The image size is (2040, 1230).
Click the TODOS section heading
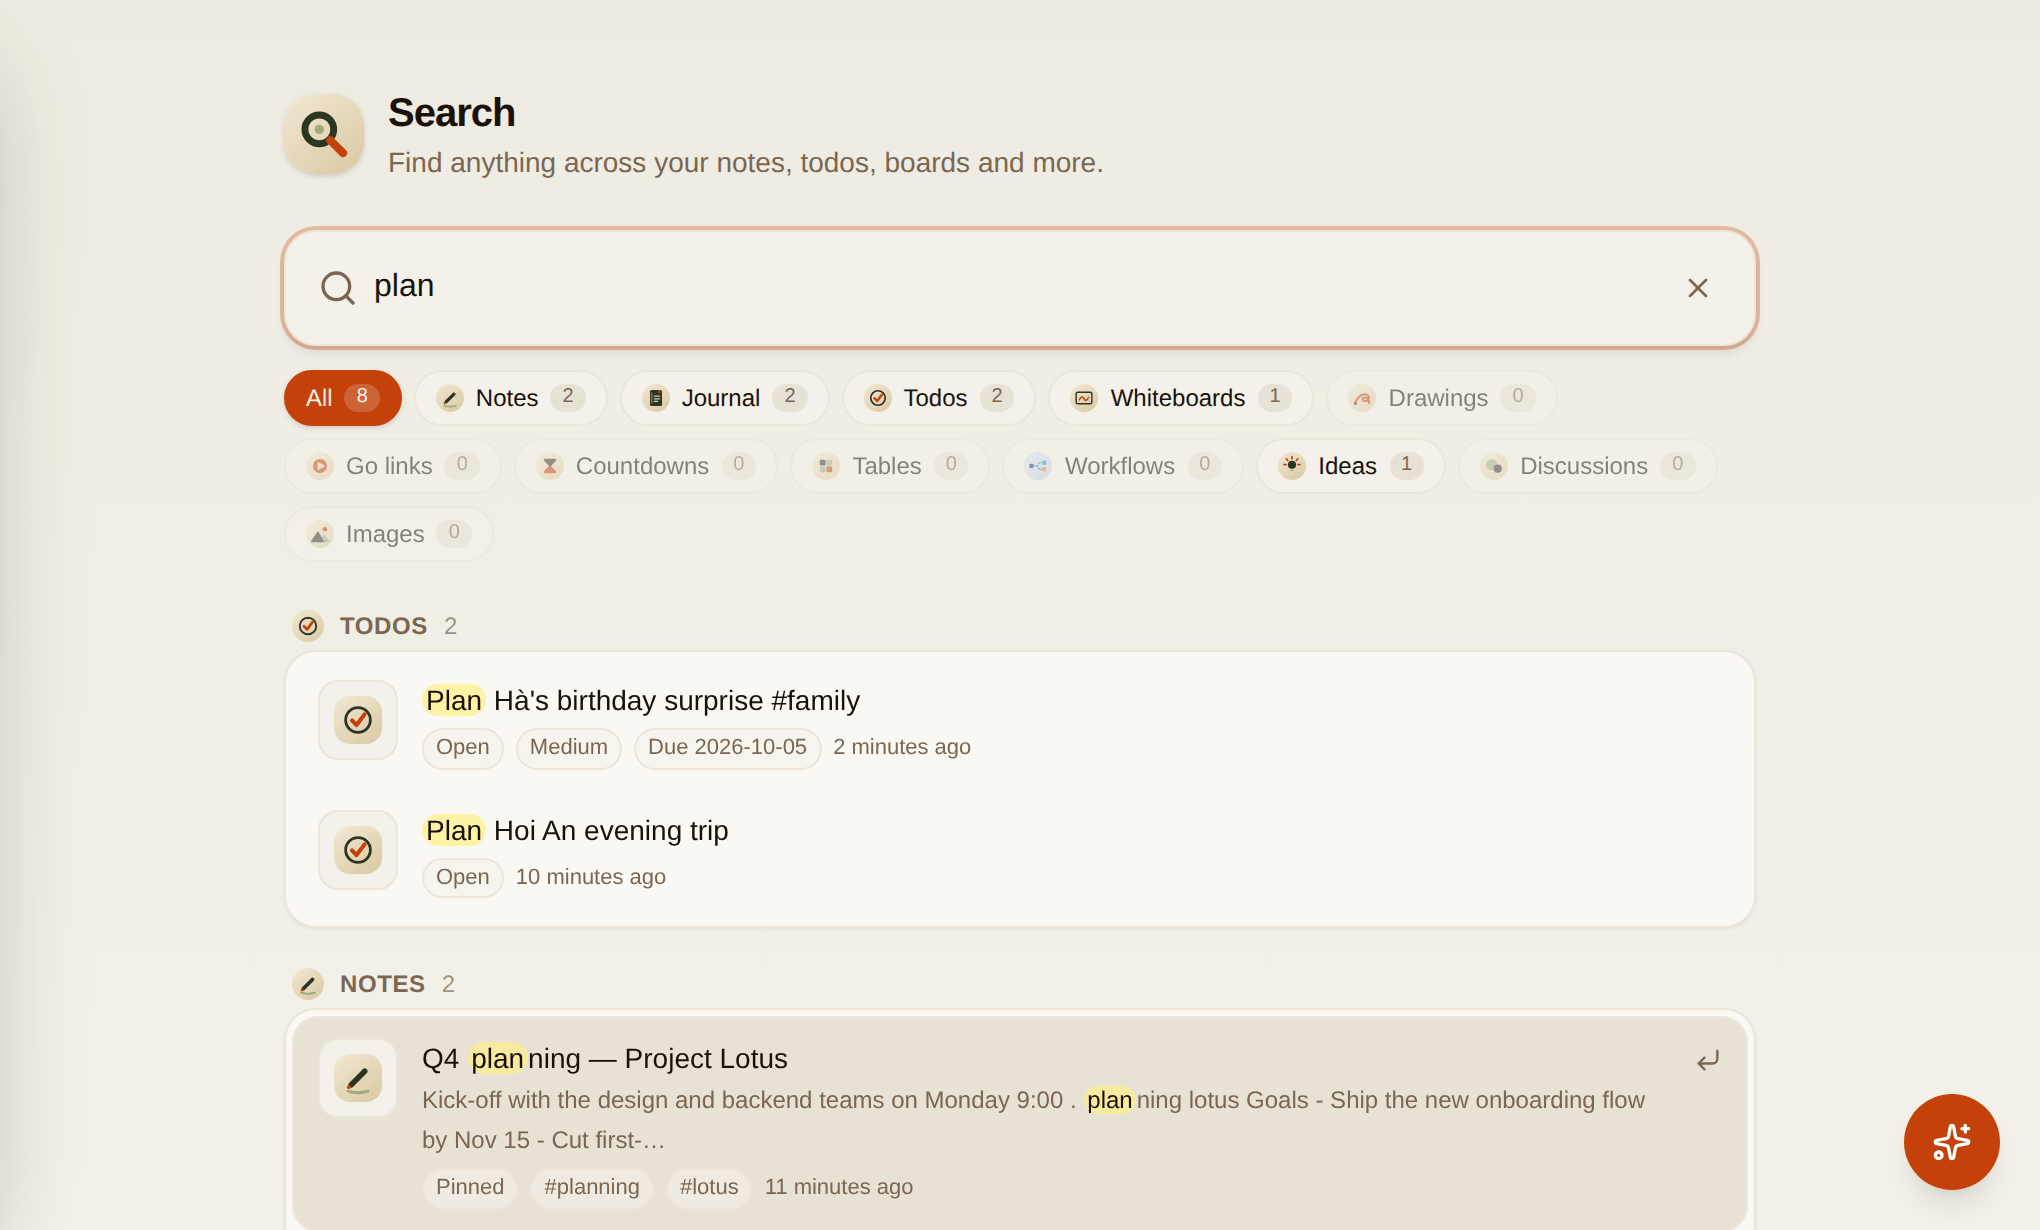383,626
